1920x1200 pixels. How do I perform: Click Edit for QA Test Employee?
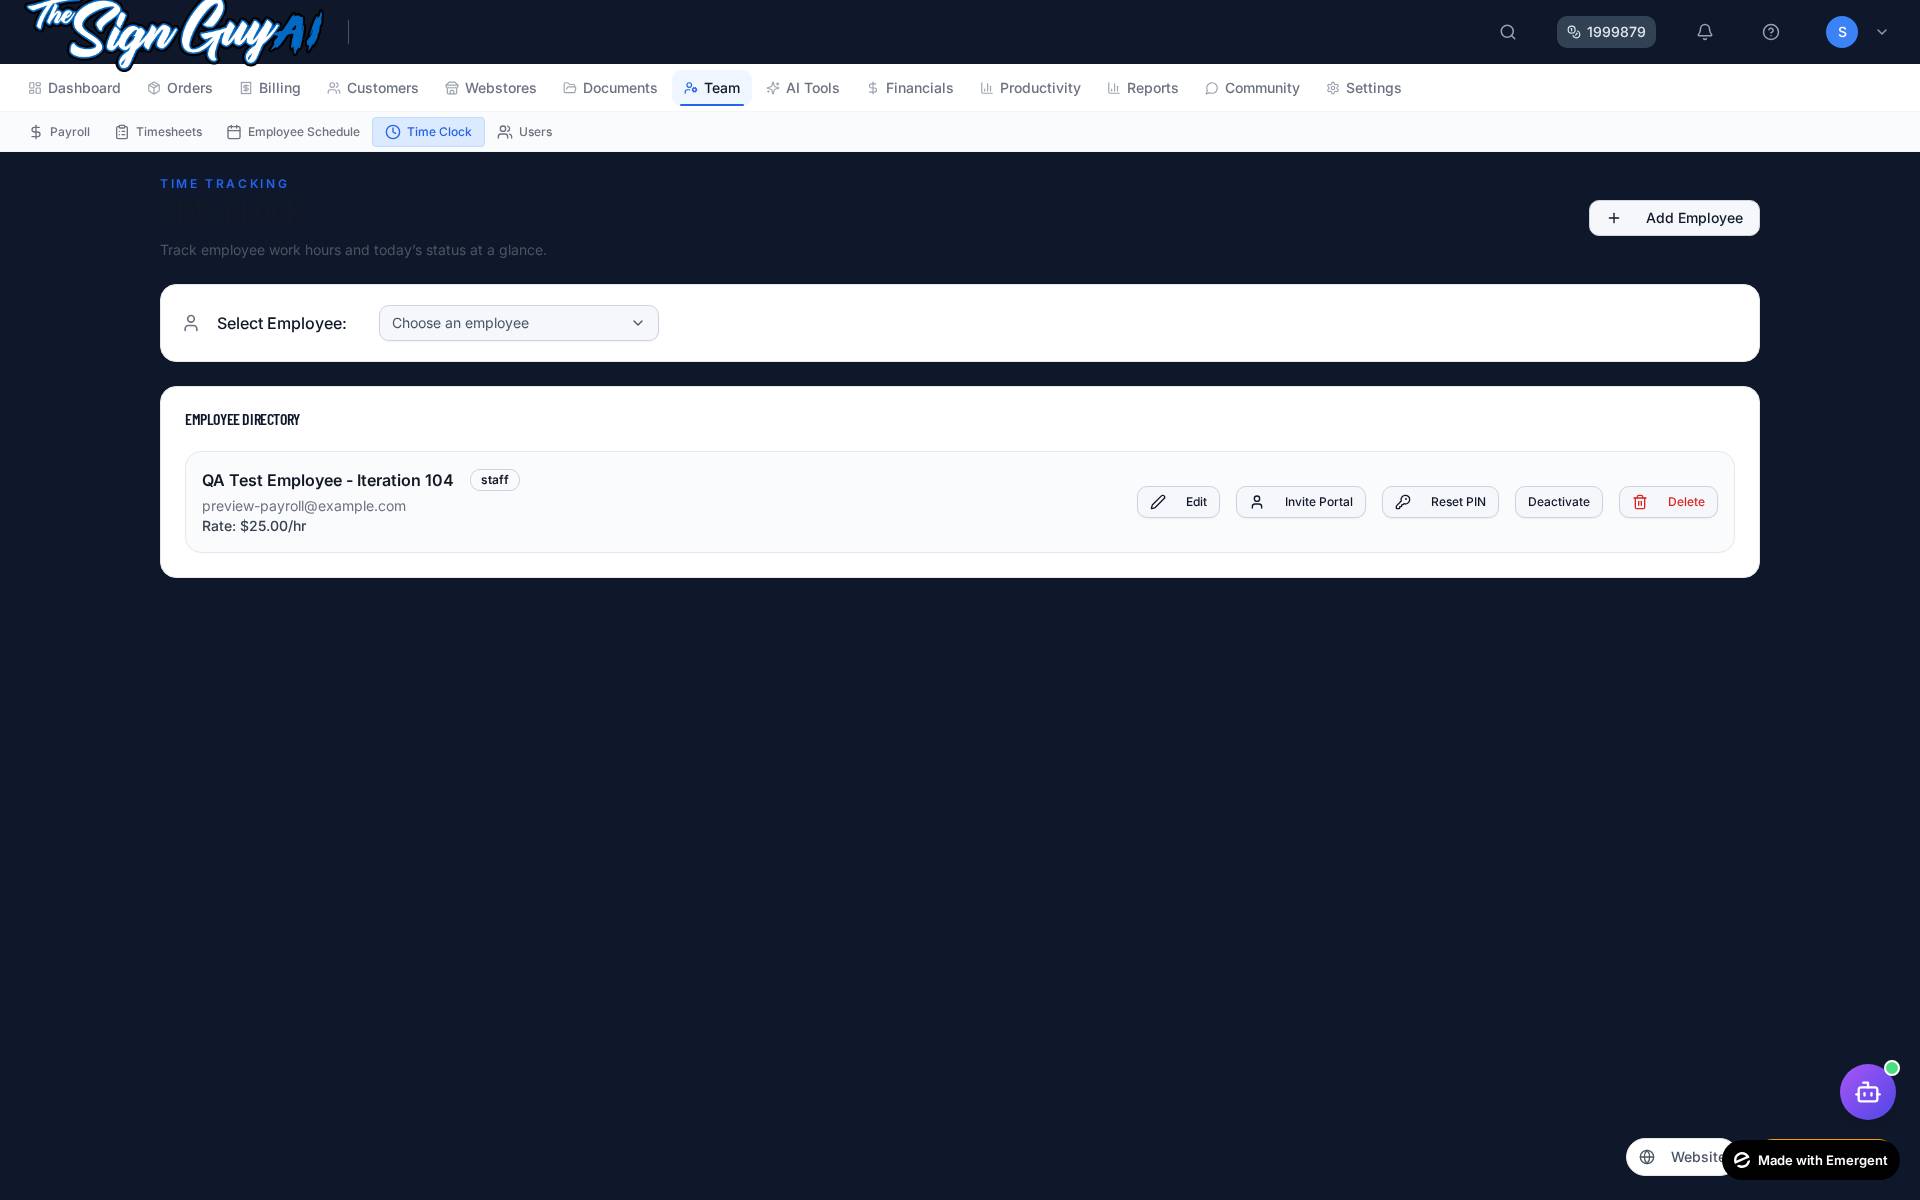click(1178, 502)
